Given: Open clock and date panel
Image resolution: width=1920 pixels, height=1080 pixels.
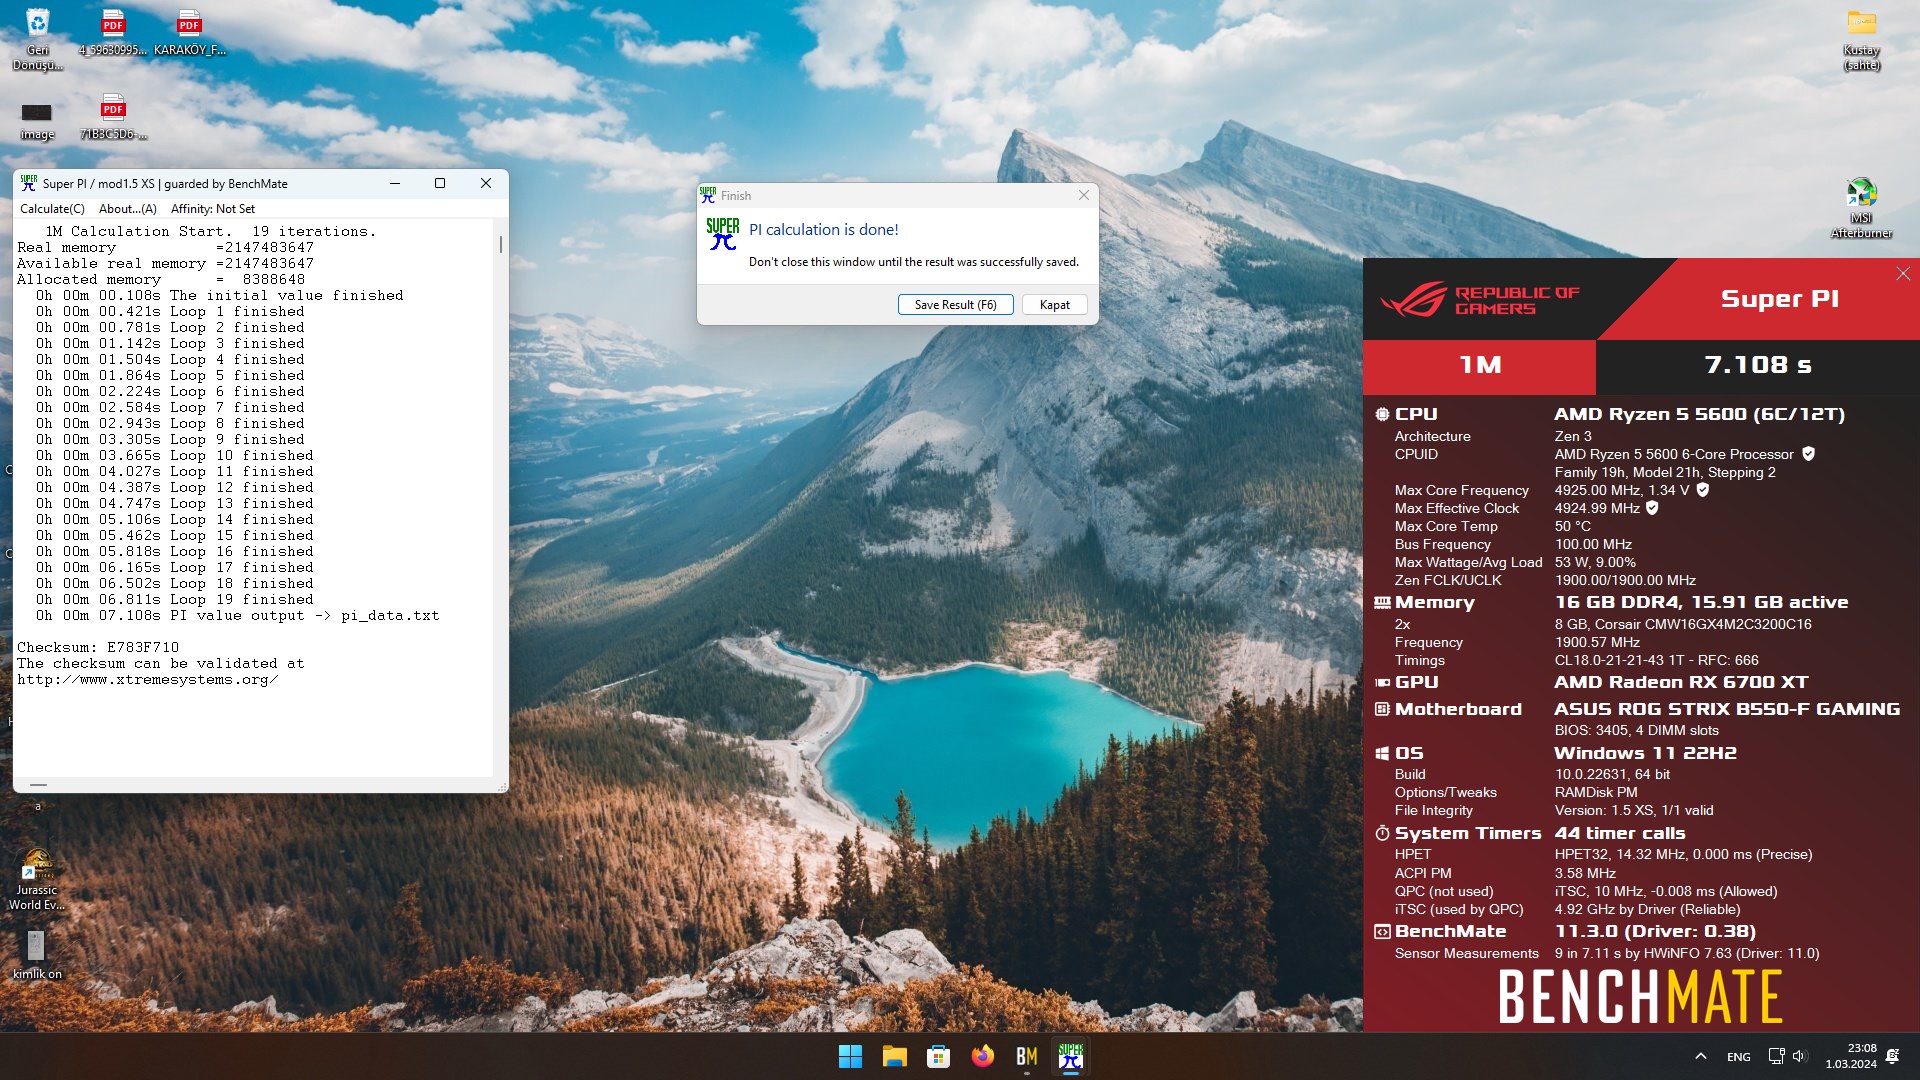Looking at the screenshot, I should 1851,1056.
